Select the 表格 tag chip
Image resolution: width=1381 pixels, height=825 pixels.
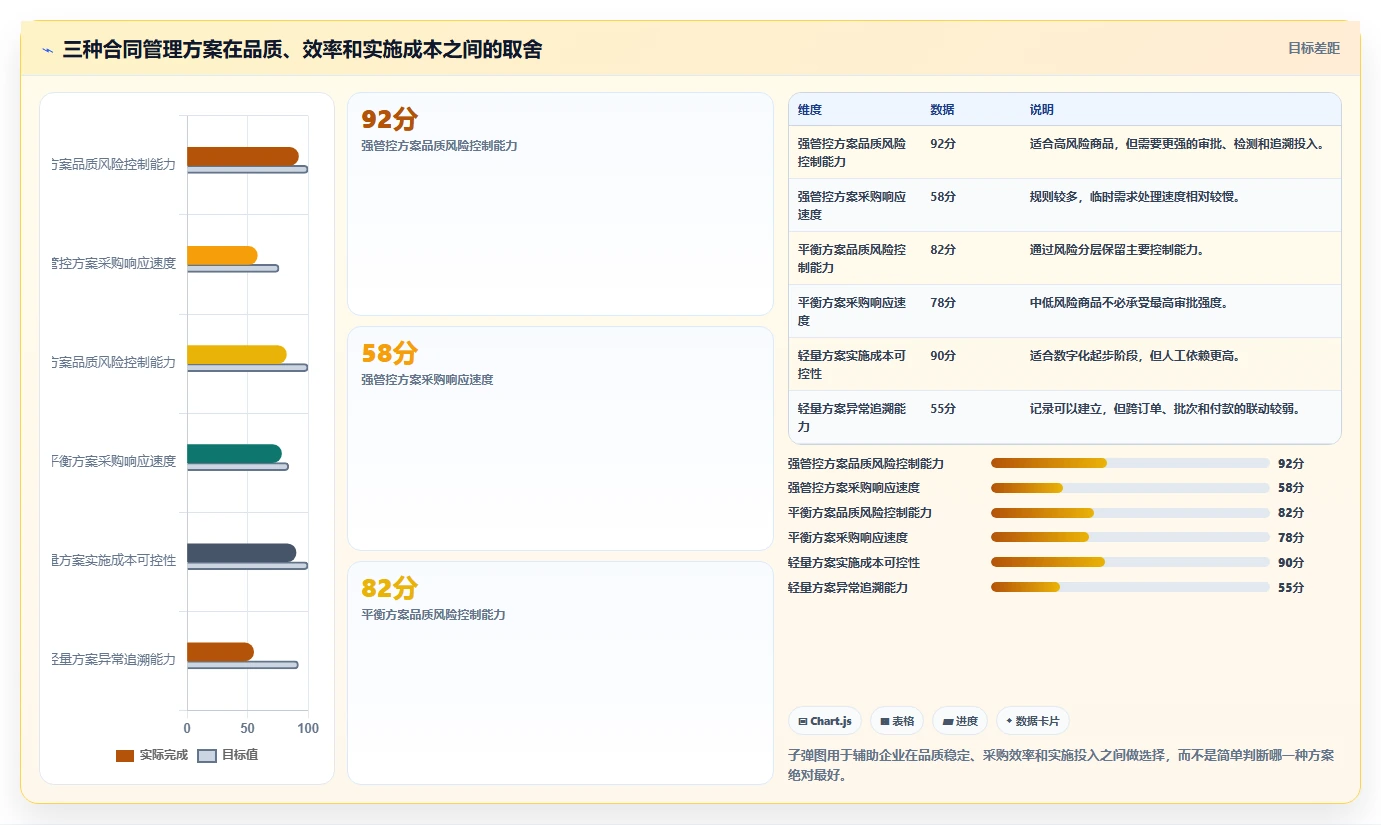coord(897,721)
